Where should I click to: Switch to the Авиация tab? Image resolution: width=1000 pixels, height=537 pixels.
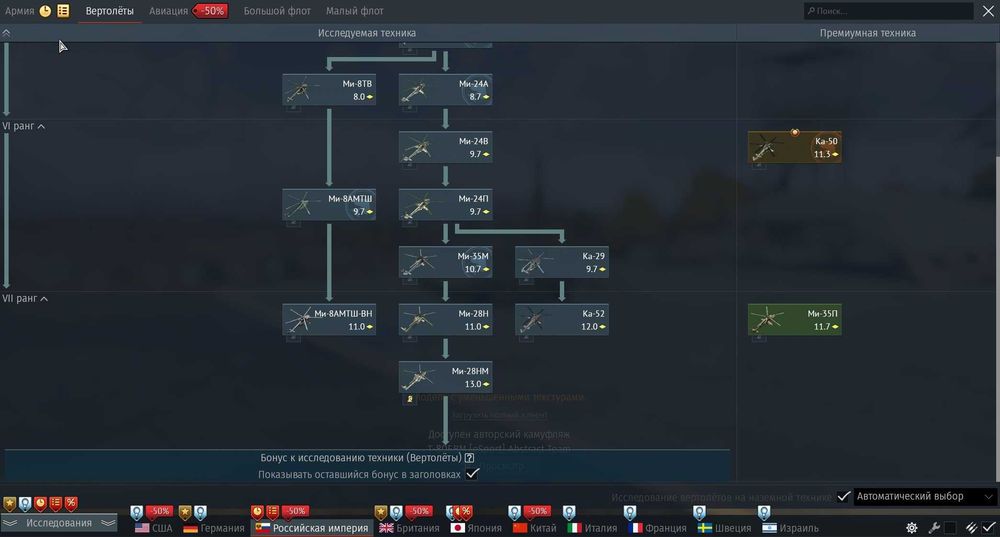coord(168,11)
